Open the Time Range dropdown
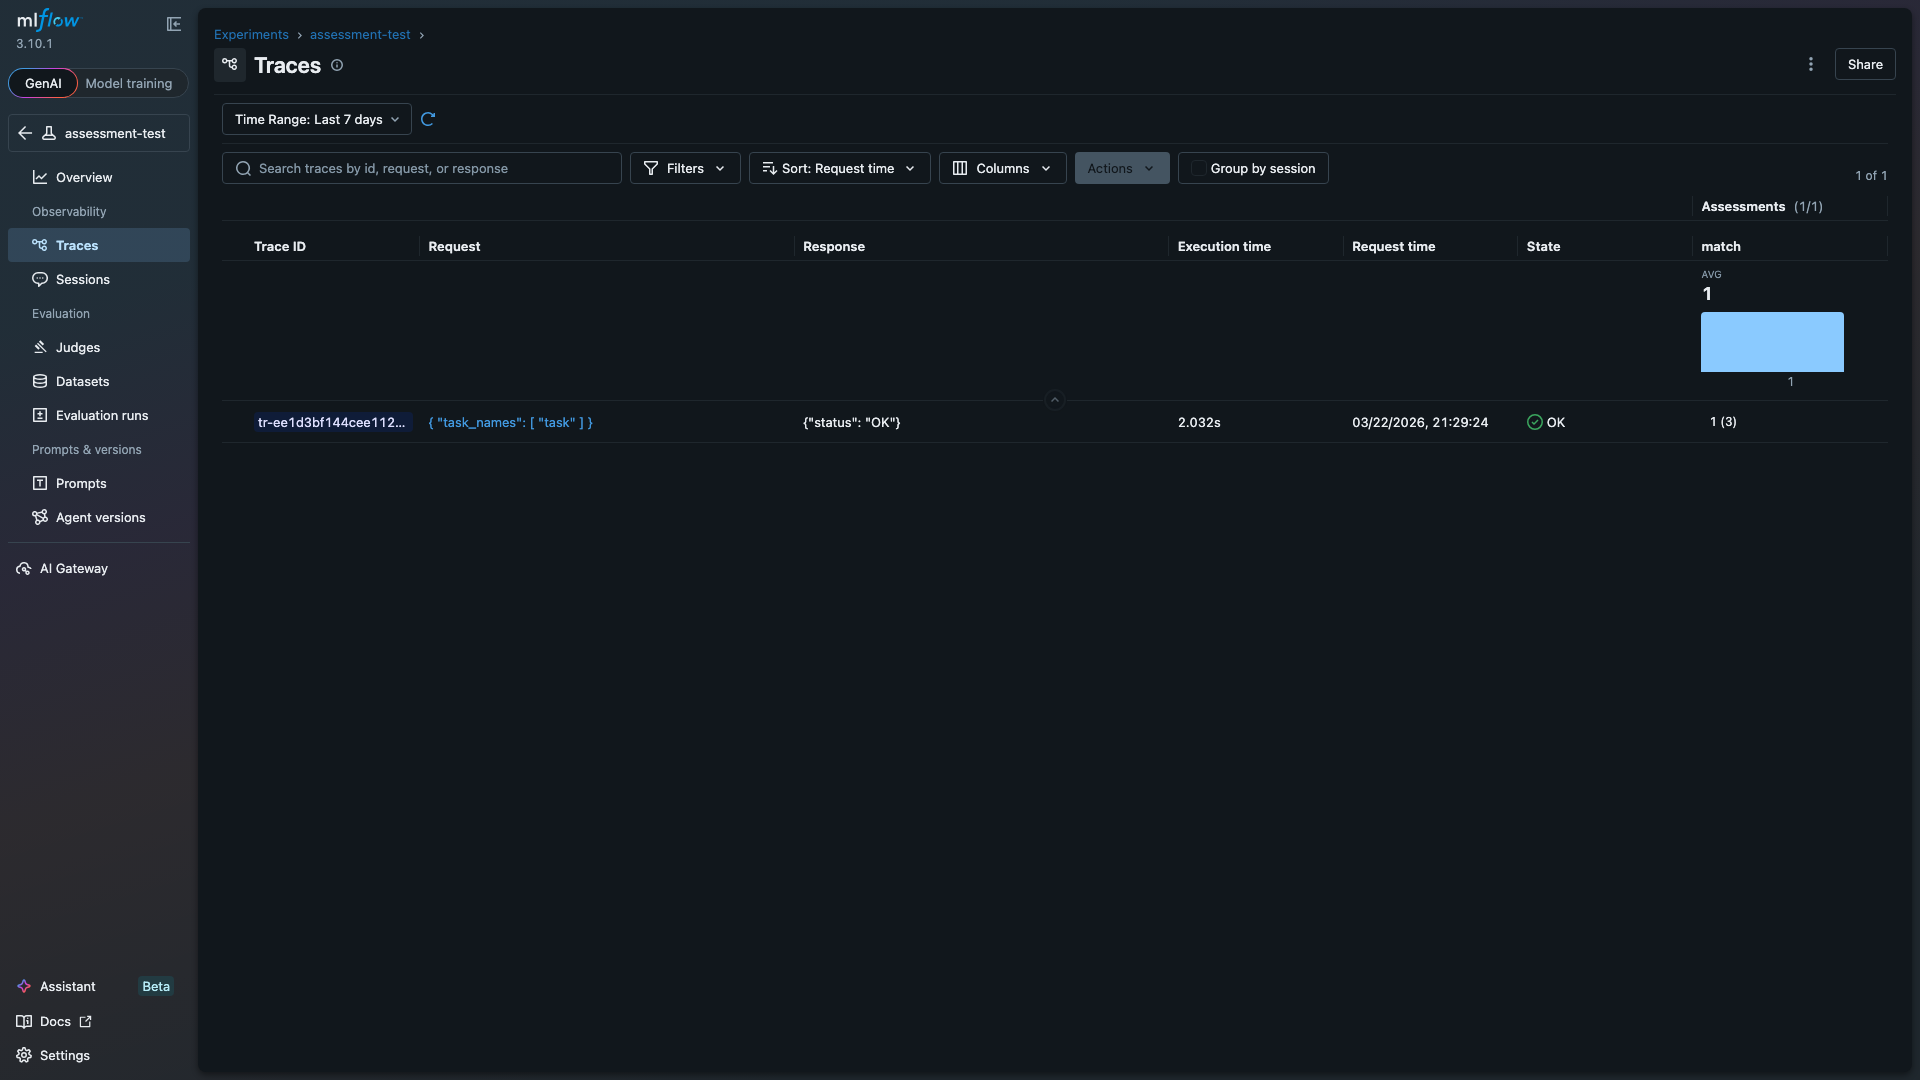Image resolution: width=1920 pixels, height=1080 pixels. tap(315, 119)
